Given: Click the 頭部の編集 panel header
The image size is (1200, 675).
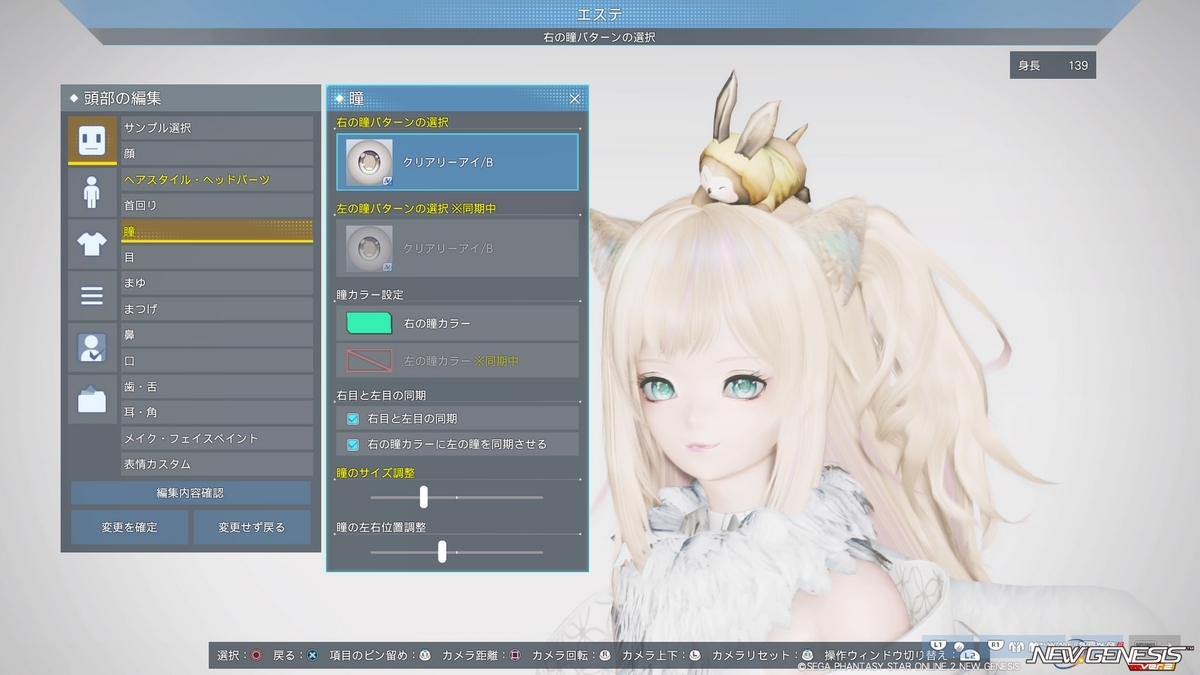Looking at the screenshot, I should pos(190,98).
